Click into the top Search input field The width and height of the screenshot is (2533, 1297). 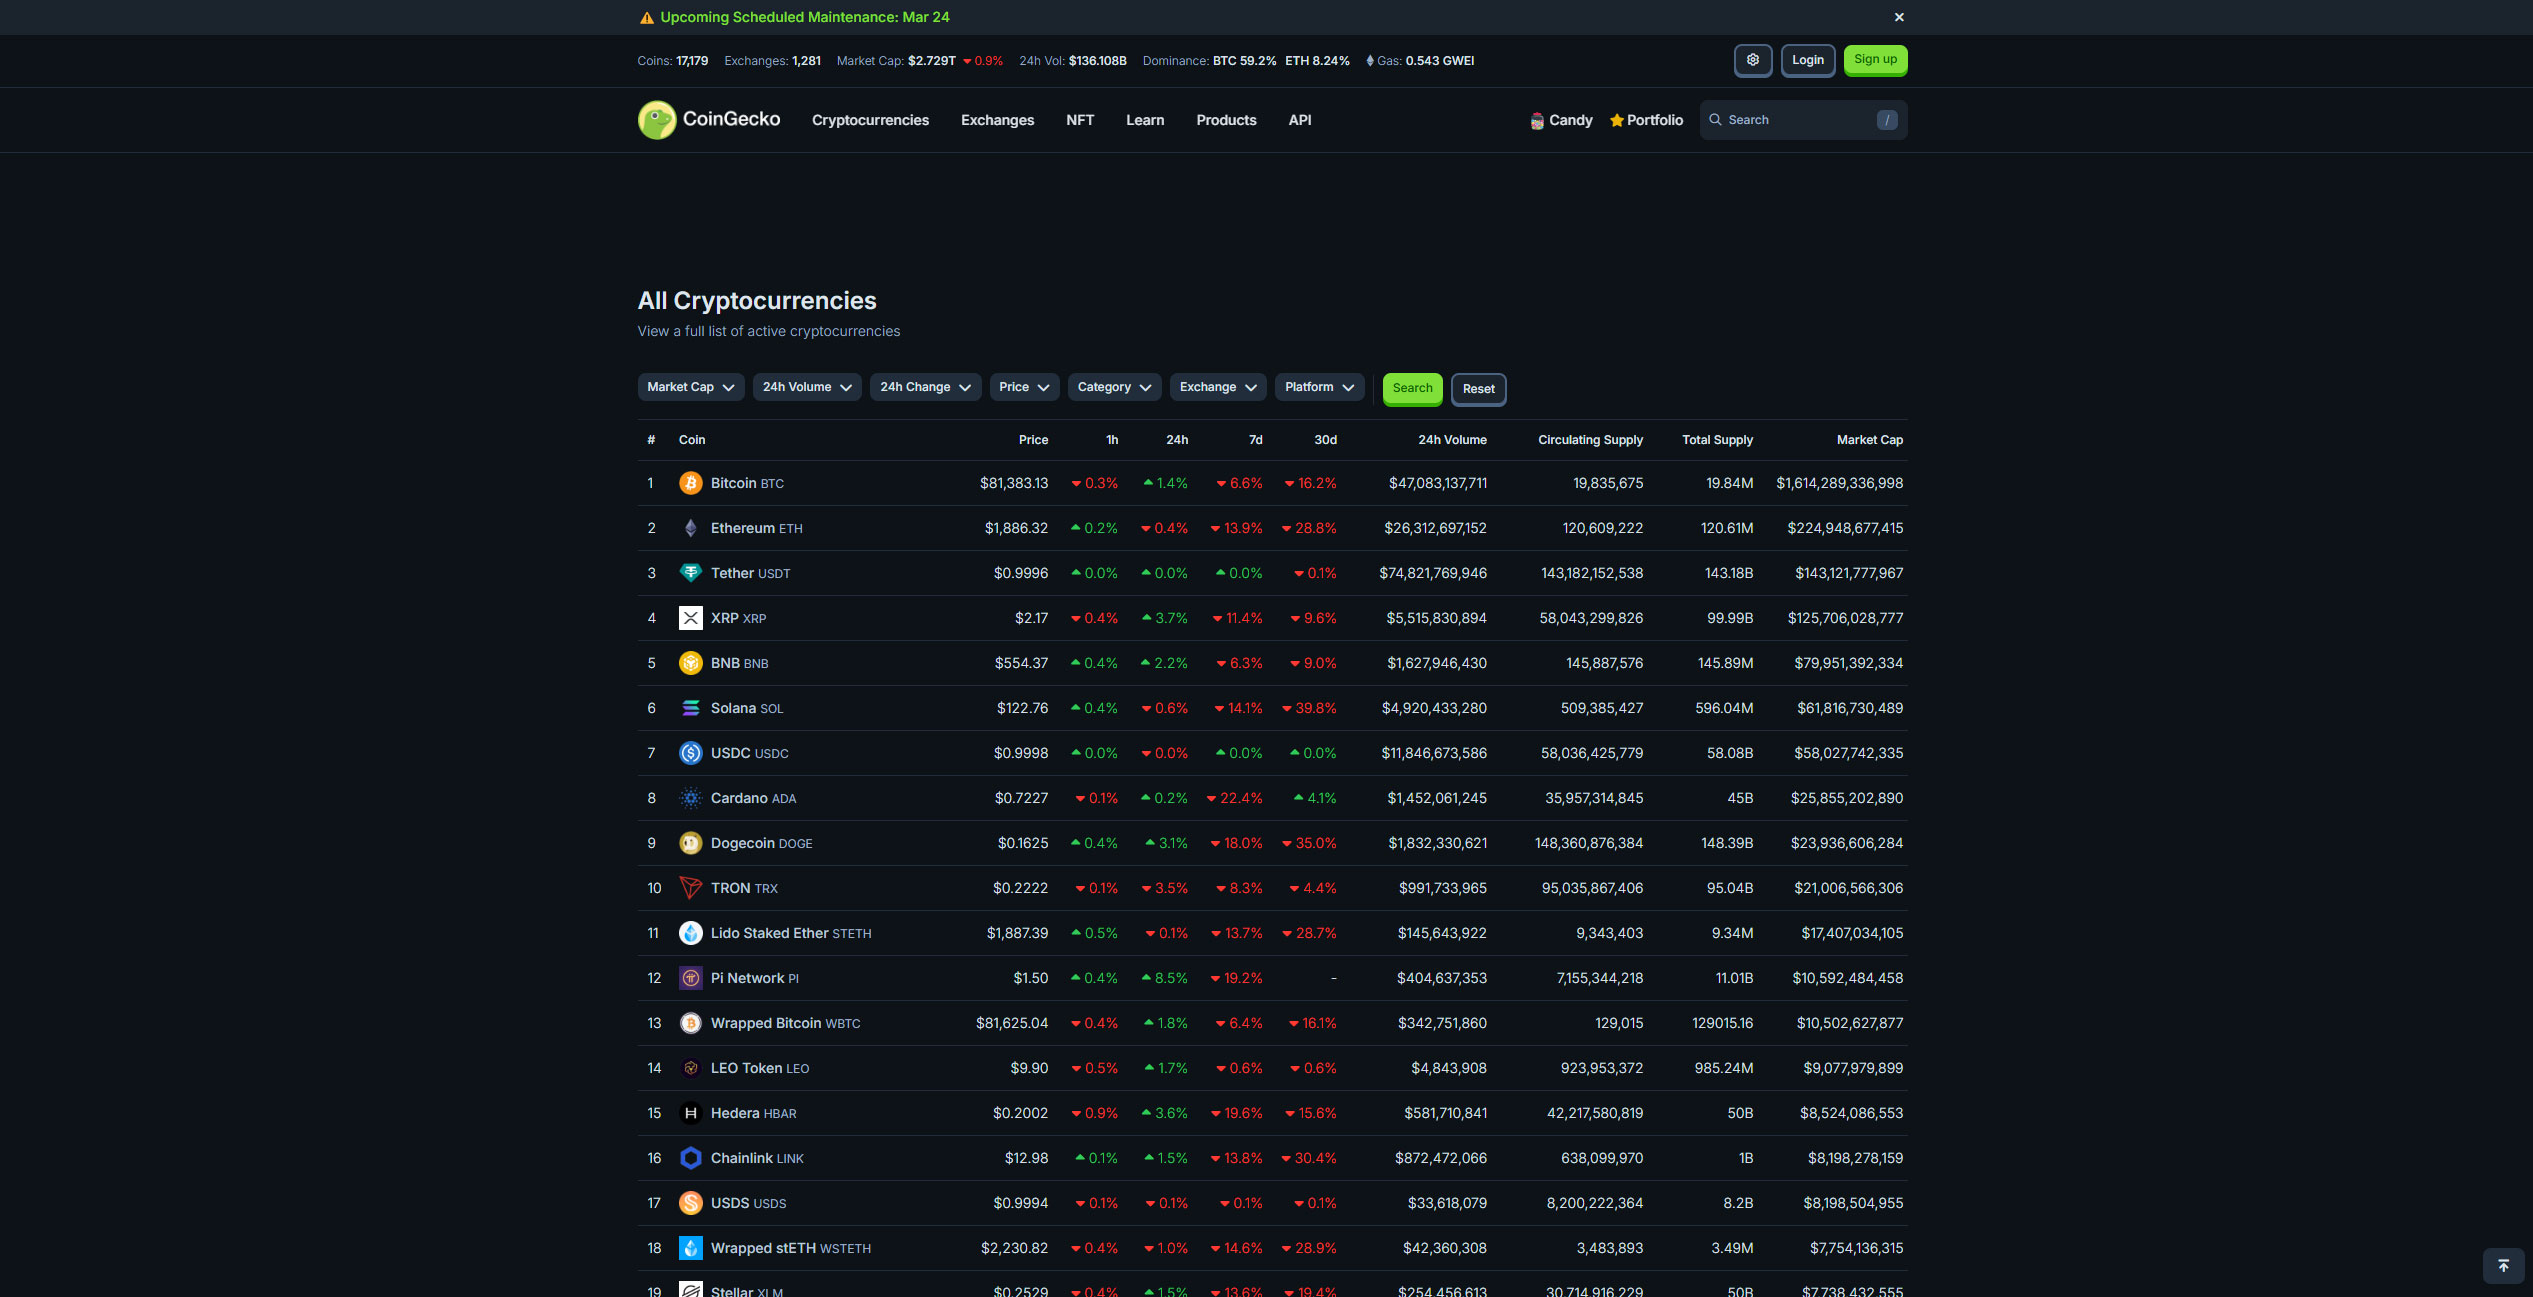pyautogui.click(x=1804, y=120)
